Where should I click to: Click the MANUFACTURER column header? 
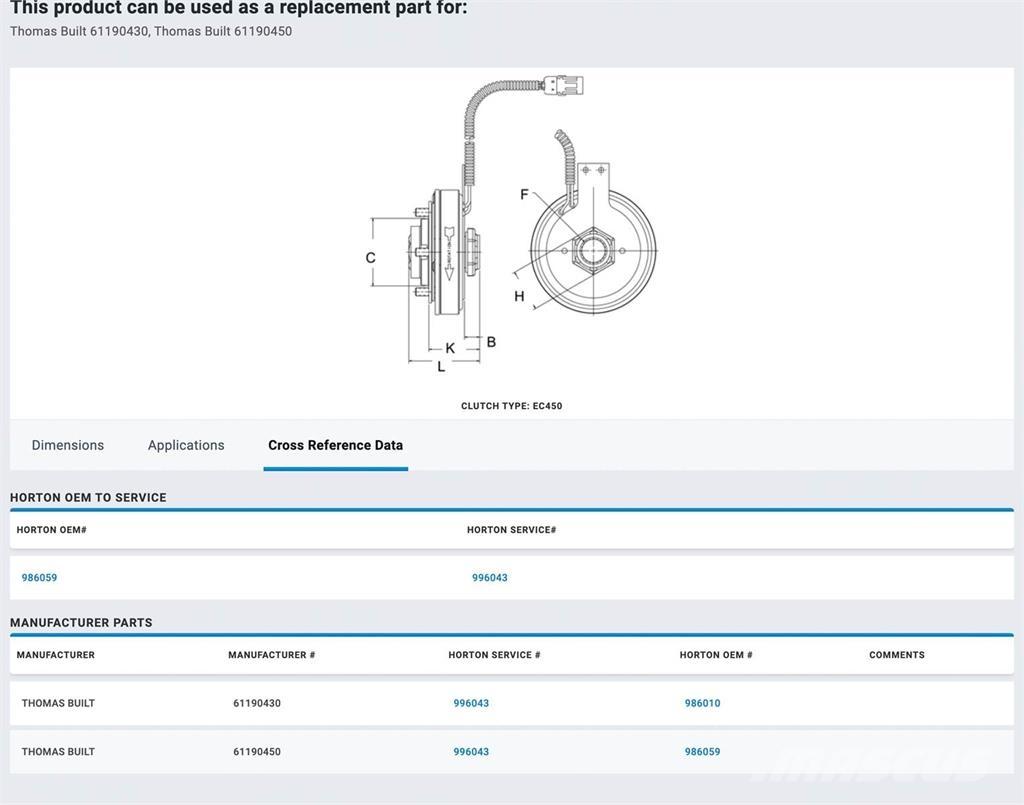(56, 655)
